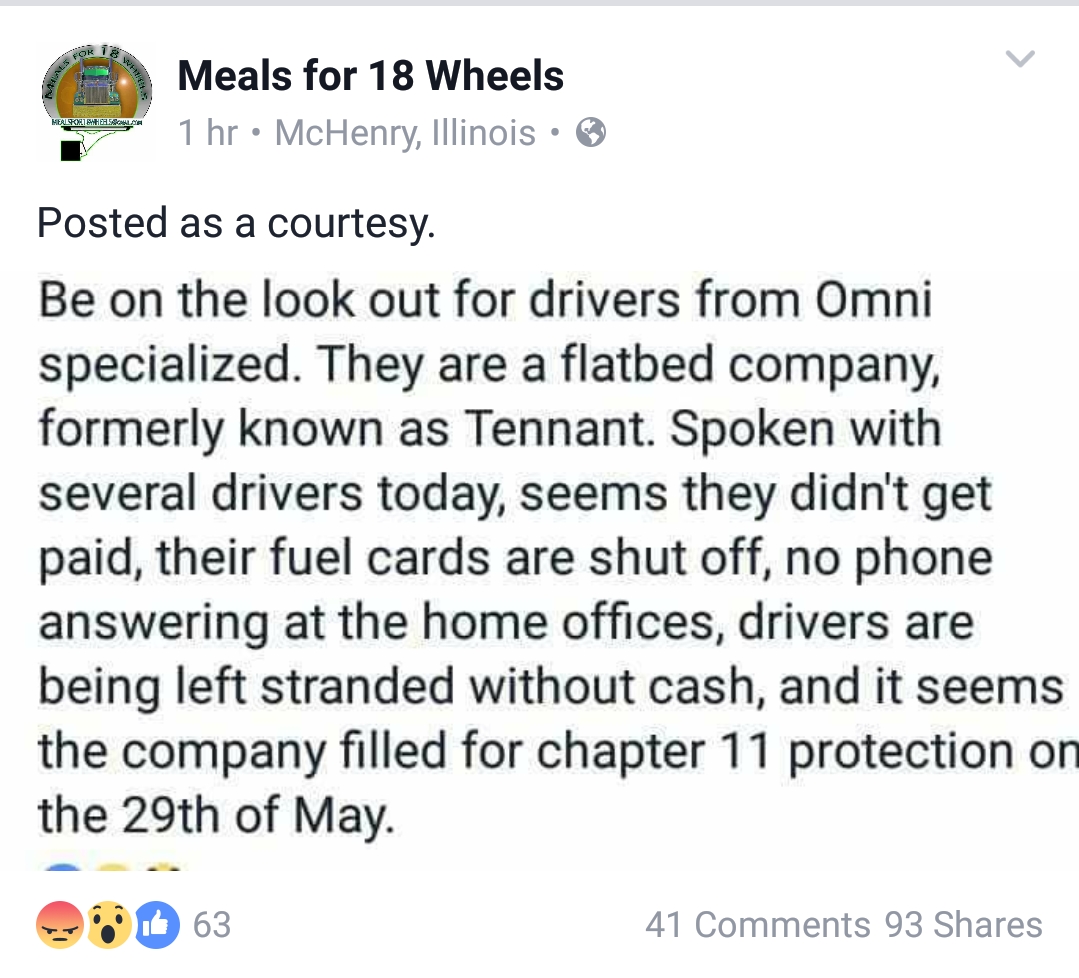Screen dimensions: 1079x978
Task: Open the embedded Omni specialized text image
Action: [x=540, y=560]
